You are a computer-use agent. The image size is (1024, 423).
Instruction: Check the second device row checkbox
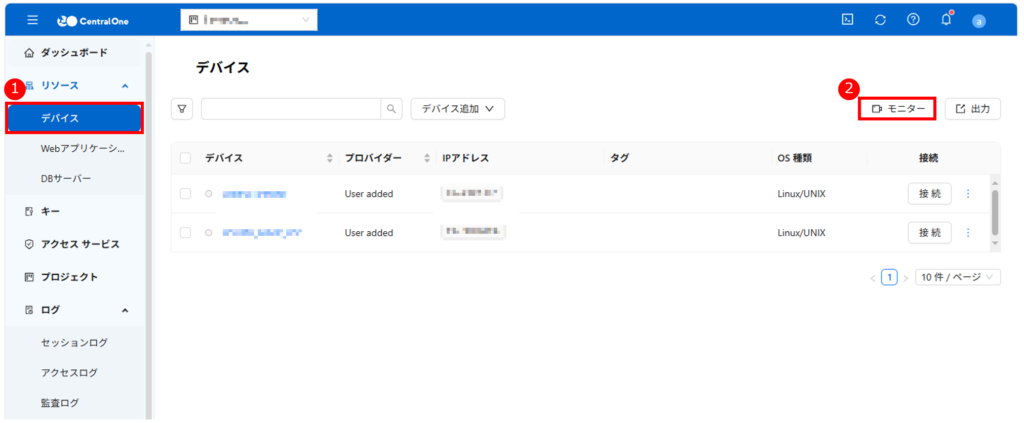pos(185,233)
